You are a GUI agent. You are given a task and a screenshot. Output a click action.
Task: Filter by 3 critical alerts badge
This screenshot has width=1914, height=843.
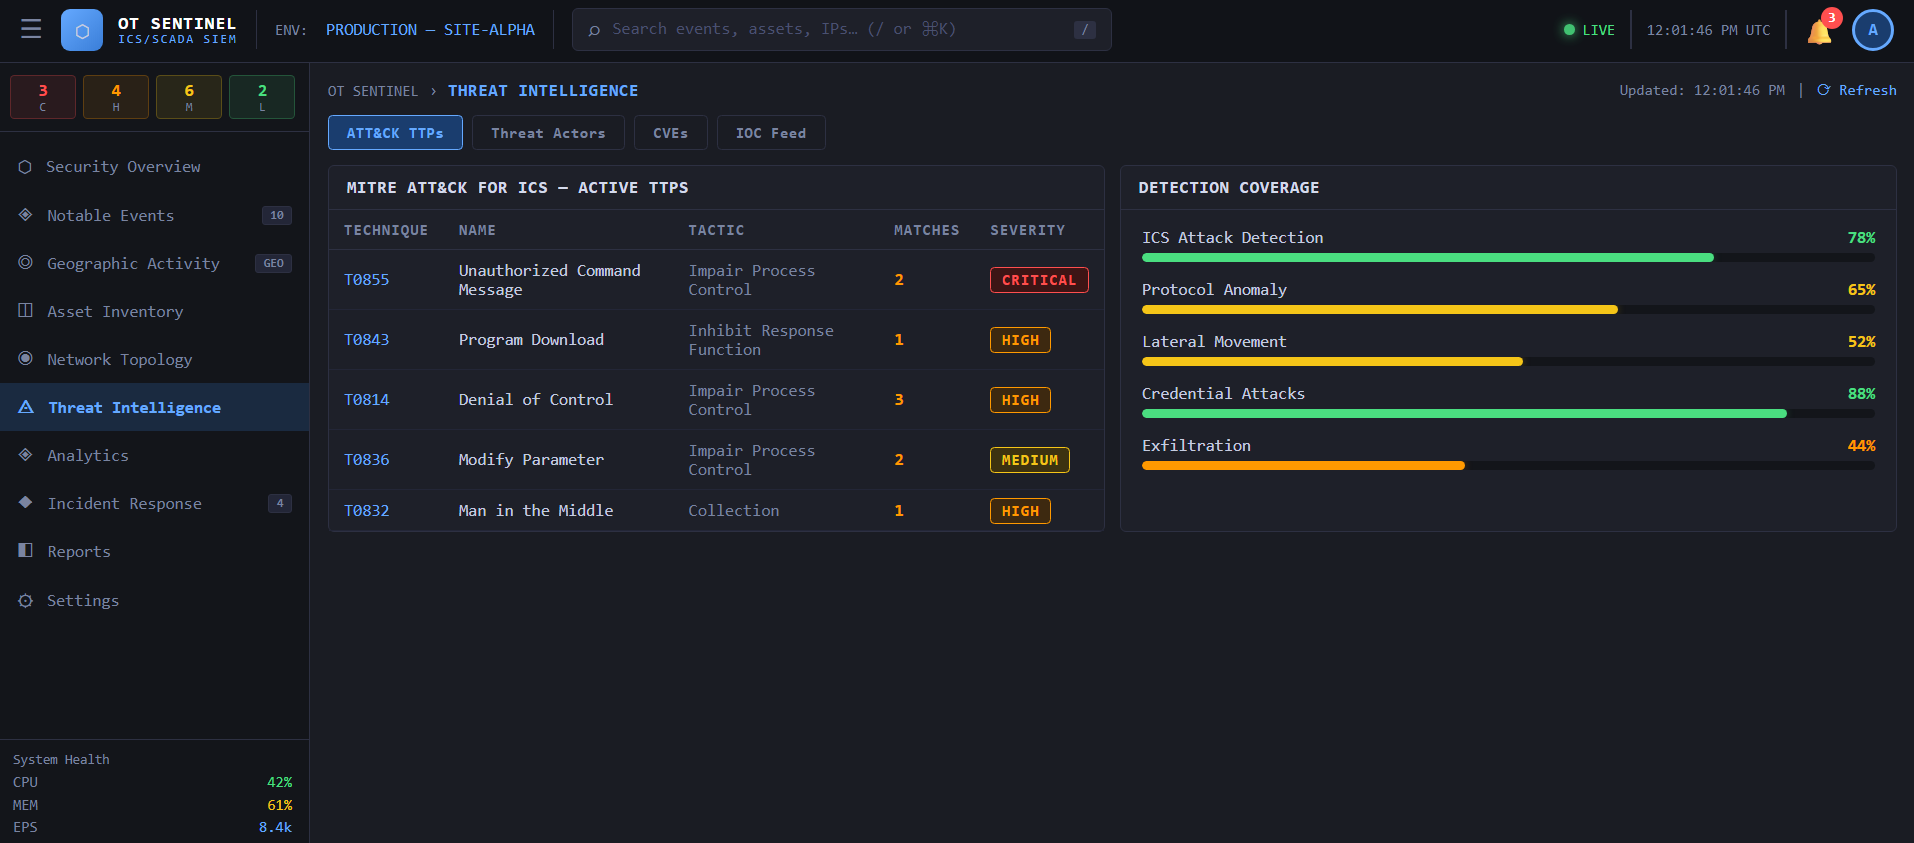43,97
